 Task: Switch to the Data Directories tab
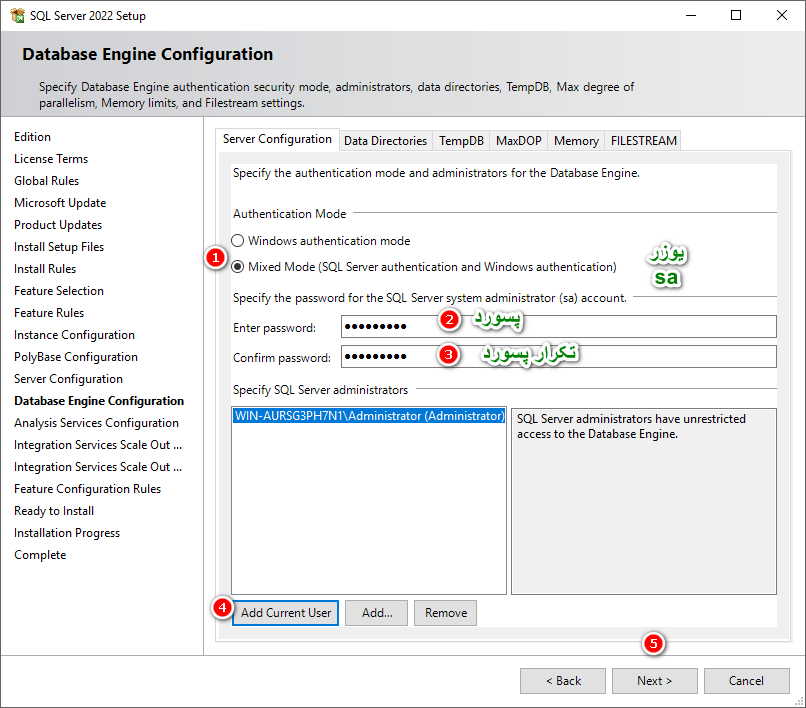click(385, 140)
